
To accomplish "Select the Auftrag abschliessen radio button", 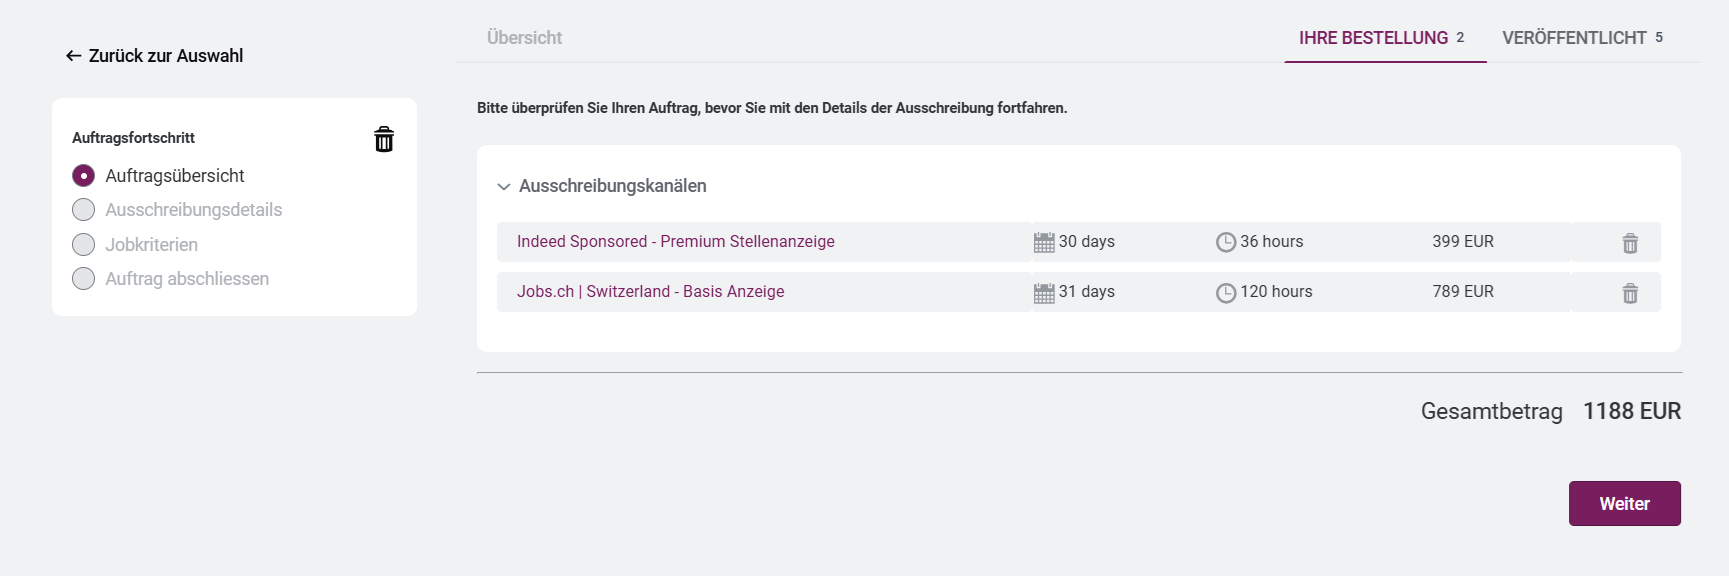I will point(84,279).
